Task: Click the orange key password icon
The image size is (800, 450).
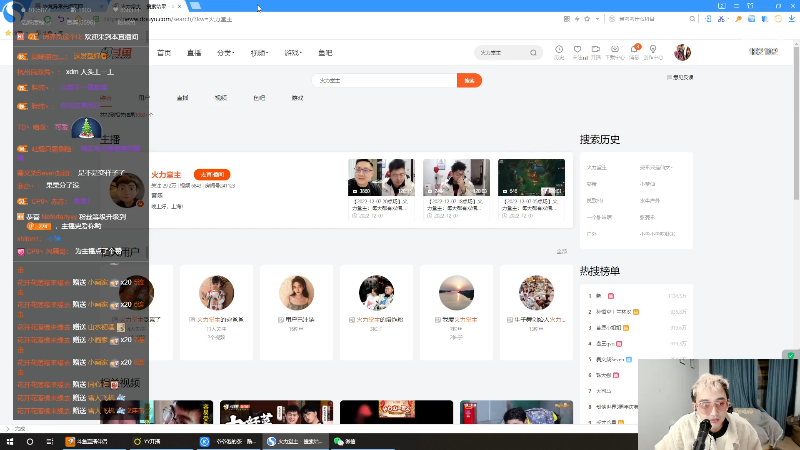Action: coord(738,19)
